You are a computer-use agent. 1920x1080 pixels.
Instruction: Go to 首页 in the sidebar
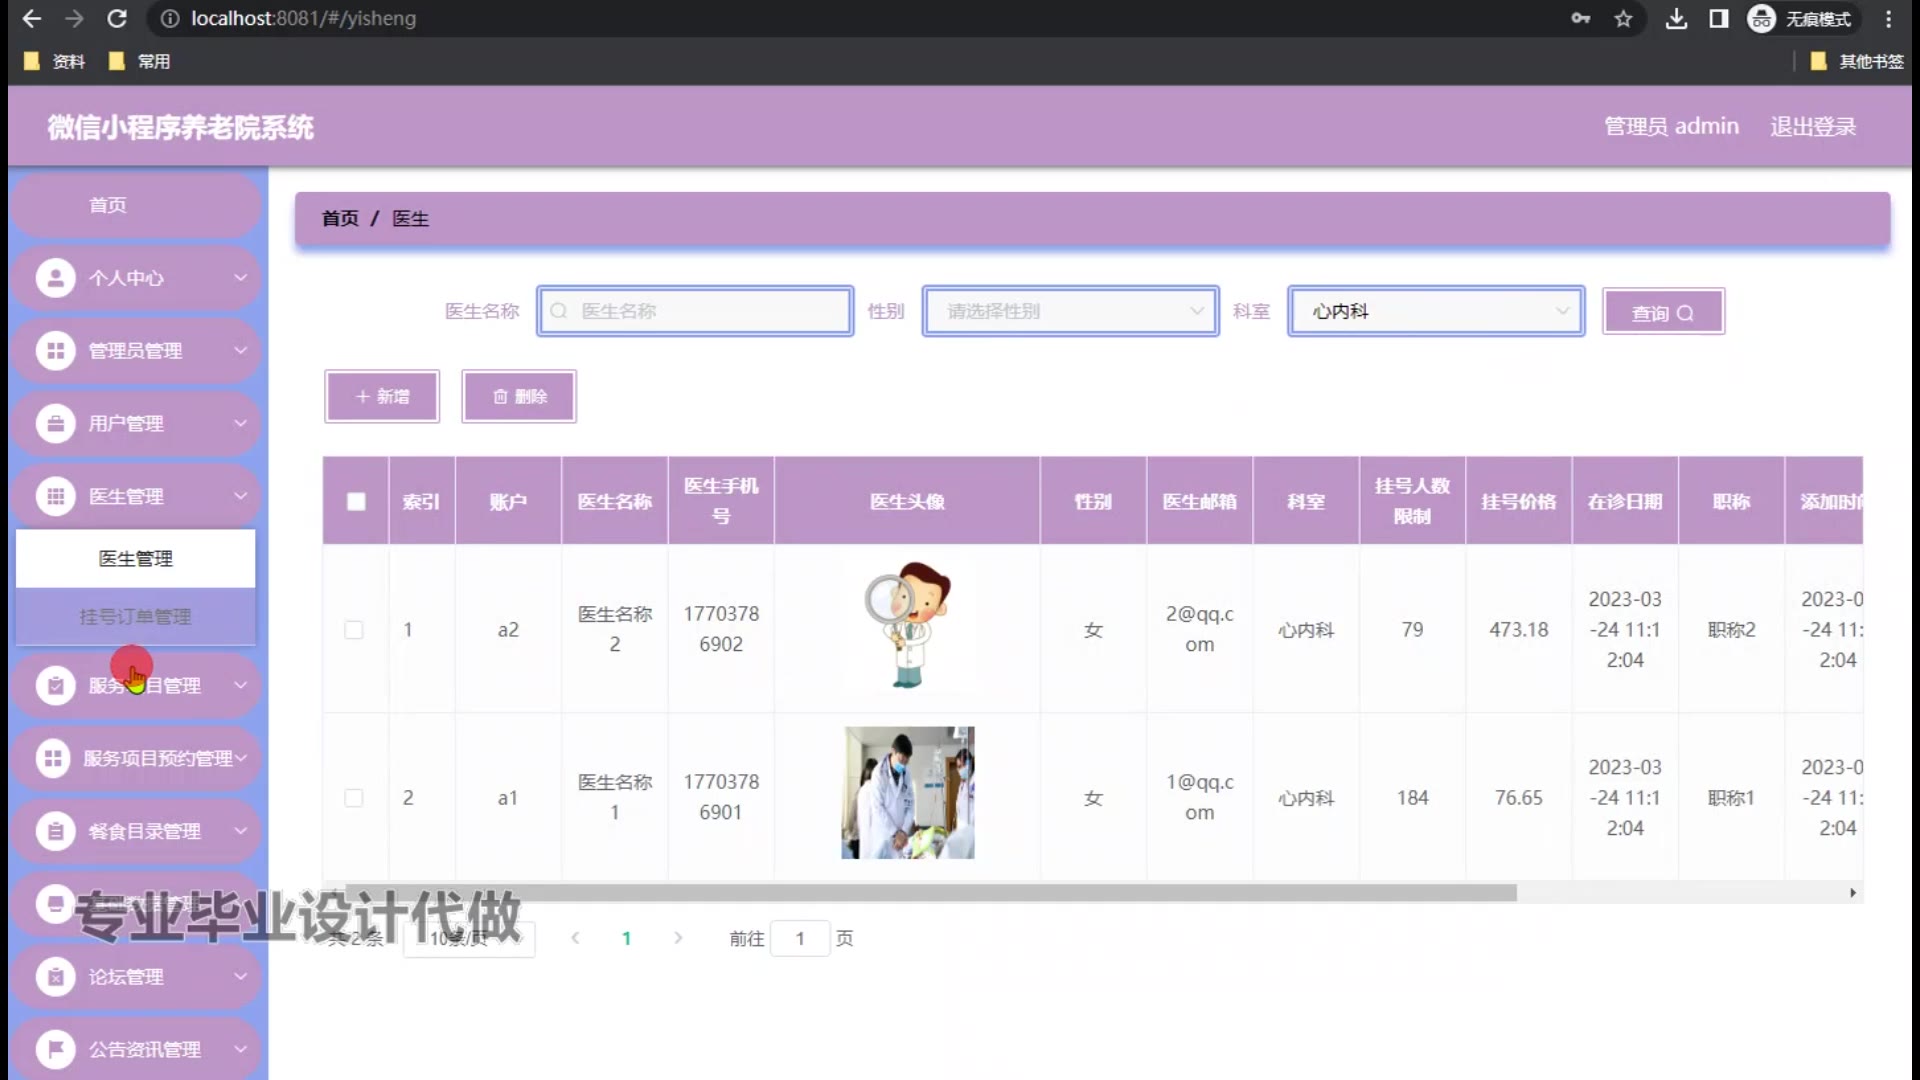[x=135, y=205]
